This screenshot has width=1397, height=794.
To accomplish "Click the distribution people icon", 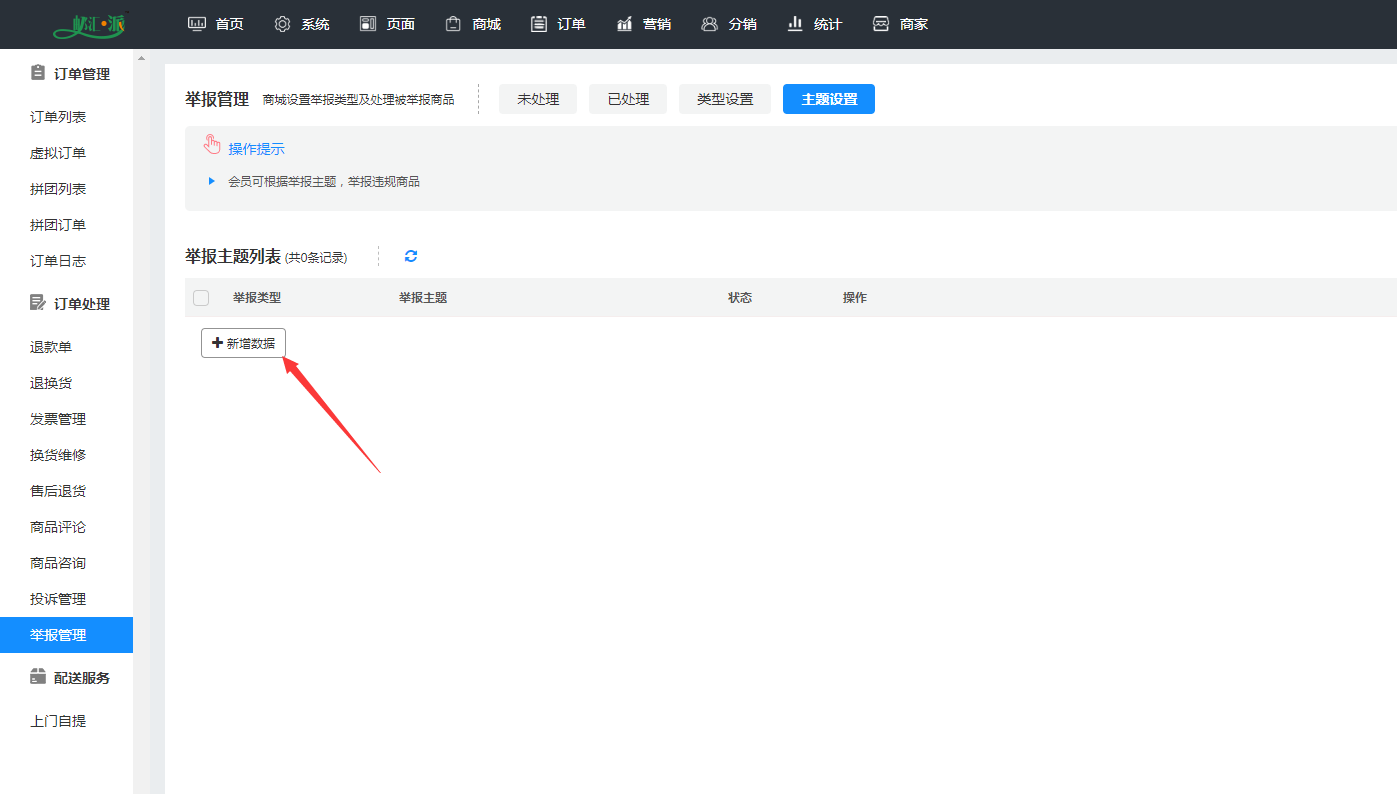I will coord(710,24).
